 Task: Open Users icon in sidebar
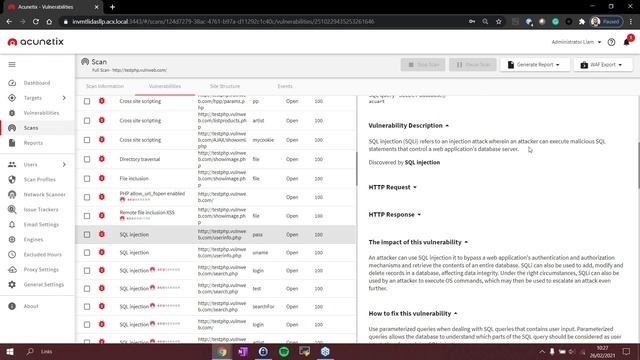coord(12,164)
